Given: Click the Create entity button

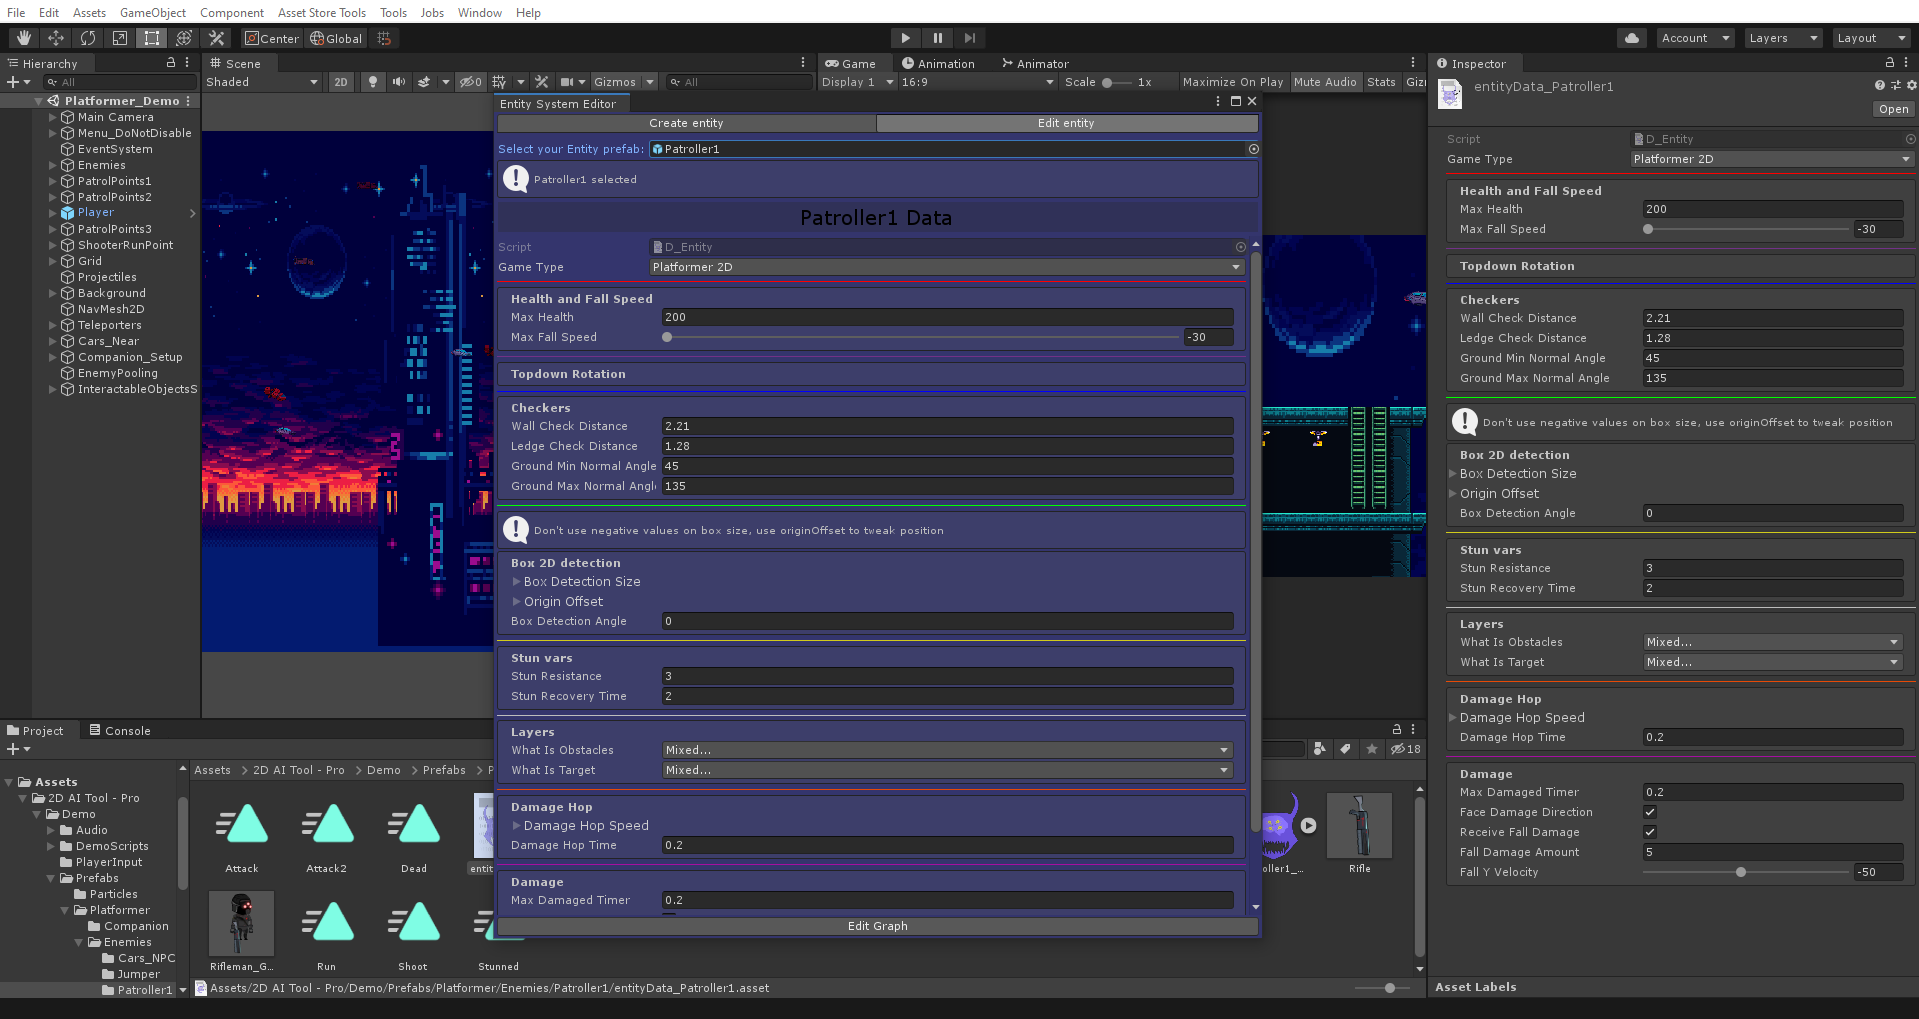Looking at the screenshot, I should (x=686, y=123).
